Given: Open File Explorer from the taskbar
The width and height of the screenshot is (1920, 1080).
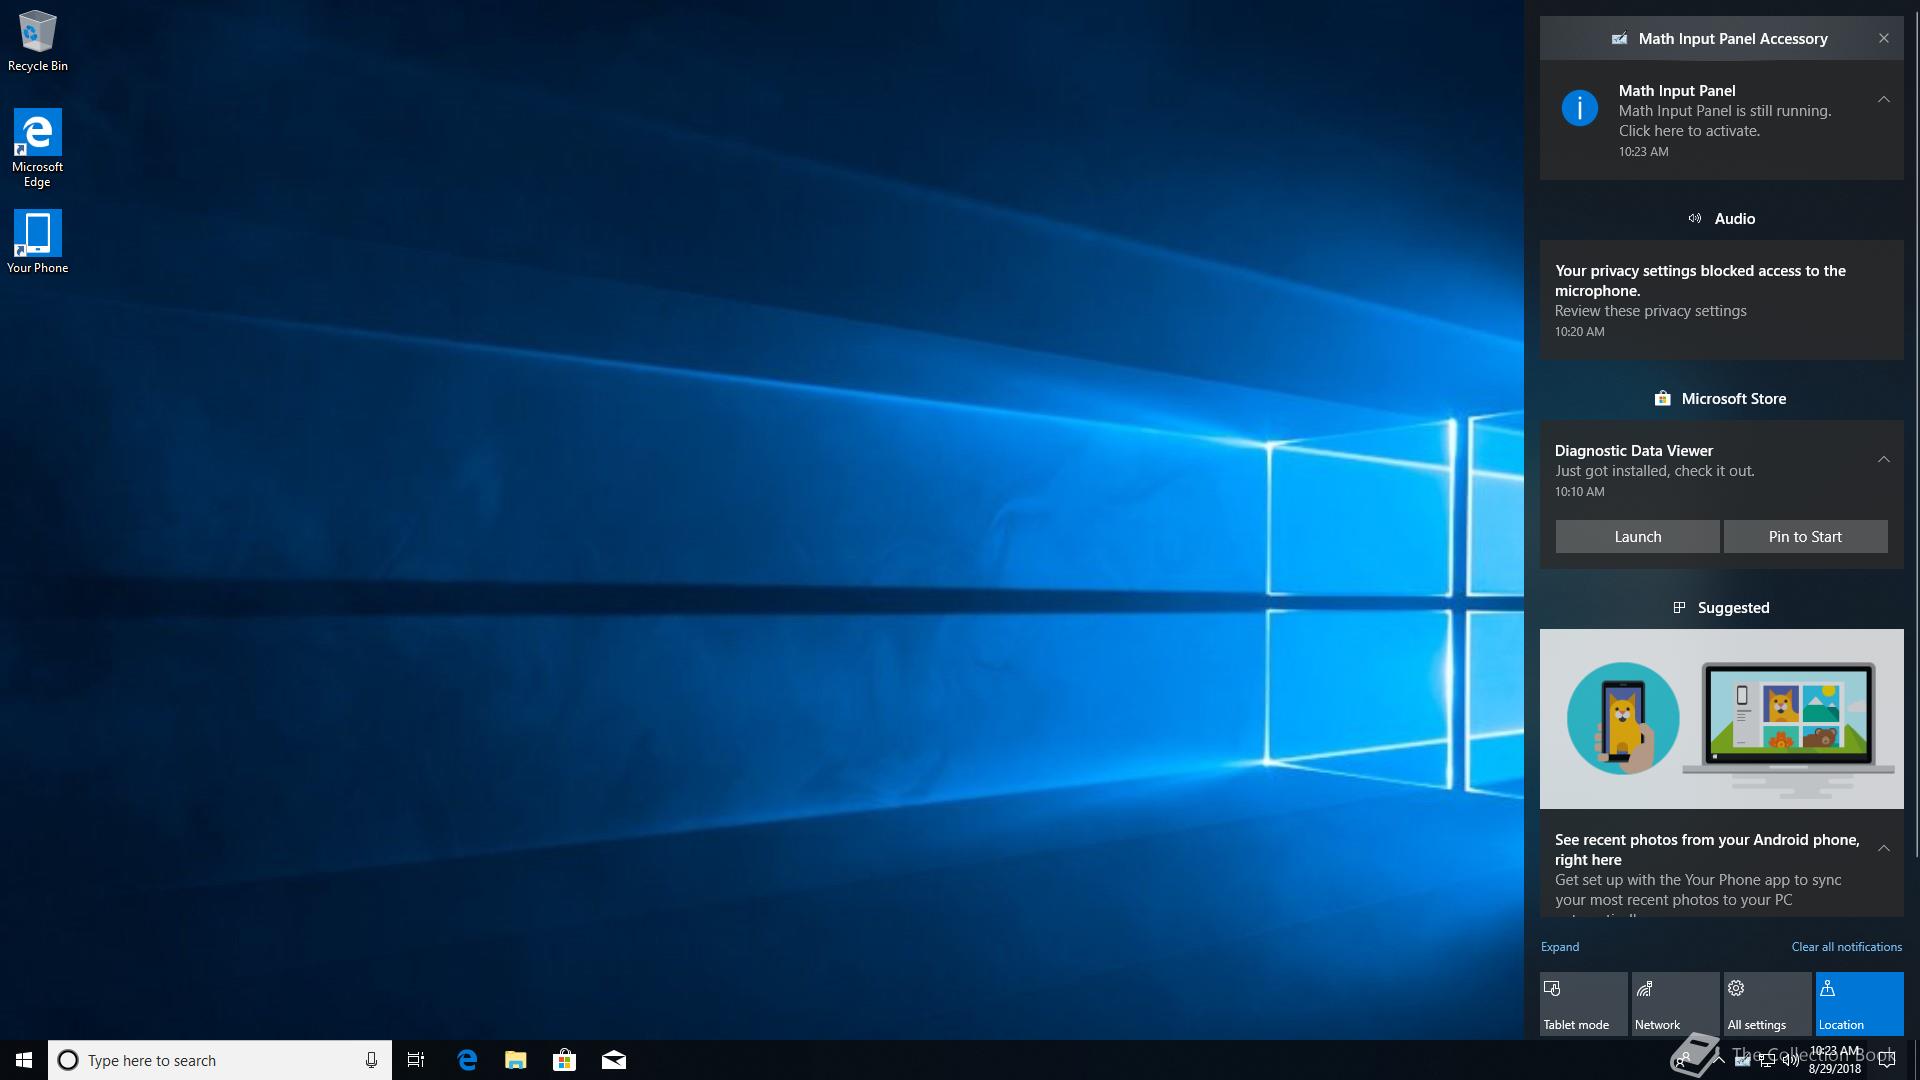Looking at the screenshot, I should 516,1060.
